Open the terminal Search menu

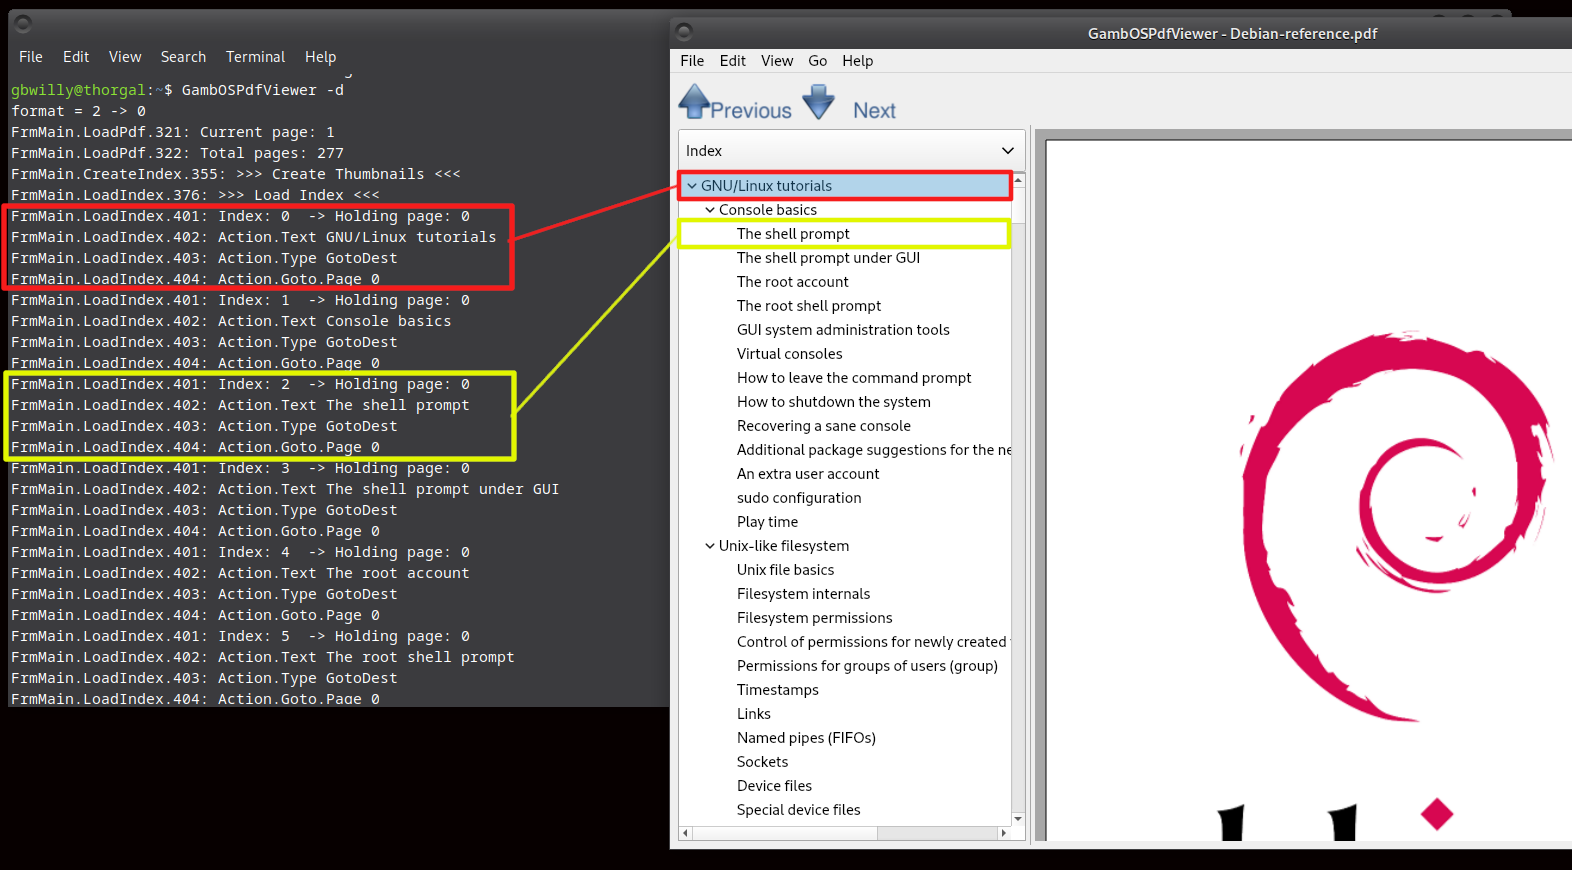tap(183, 57)
